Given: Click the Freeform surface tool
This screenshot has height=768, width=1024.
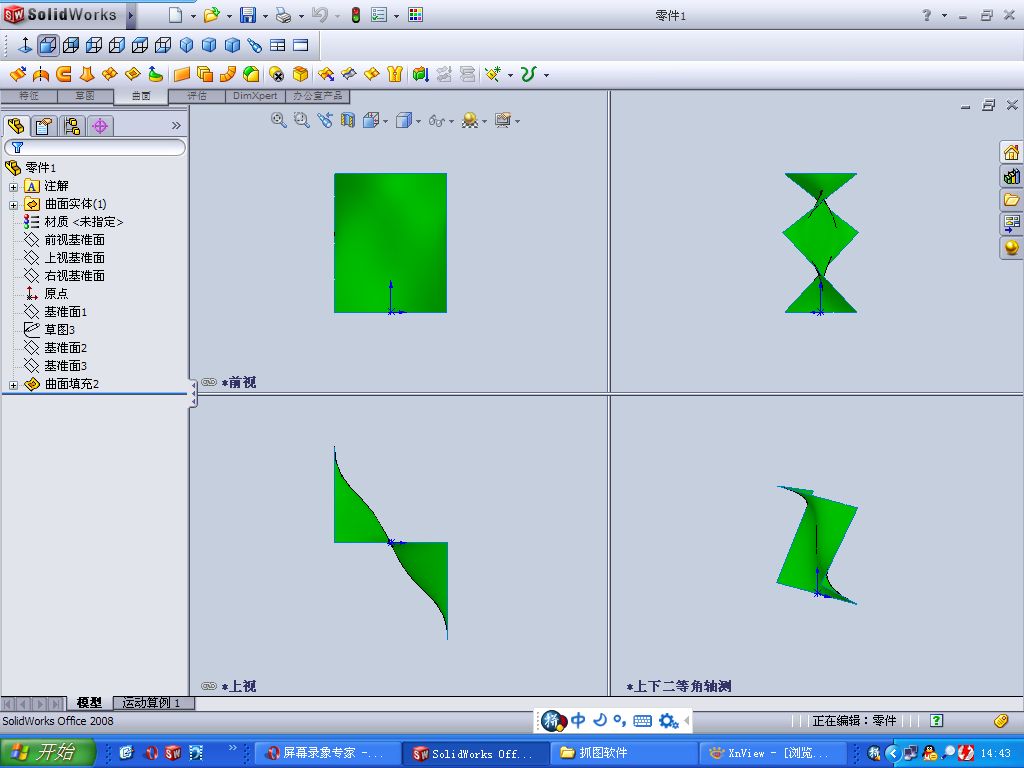Looking at the screenshot, I should (155, 74).
